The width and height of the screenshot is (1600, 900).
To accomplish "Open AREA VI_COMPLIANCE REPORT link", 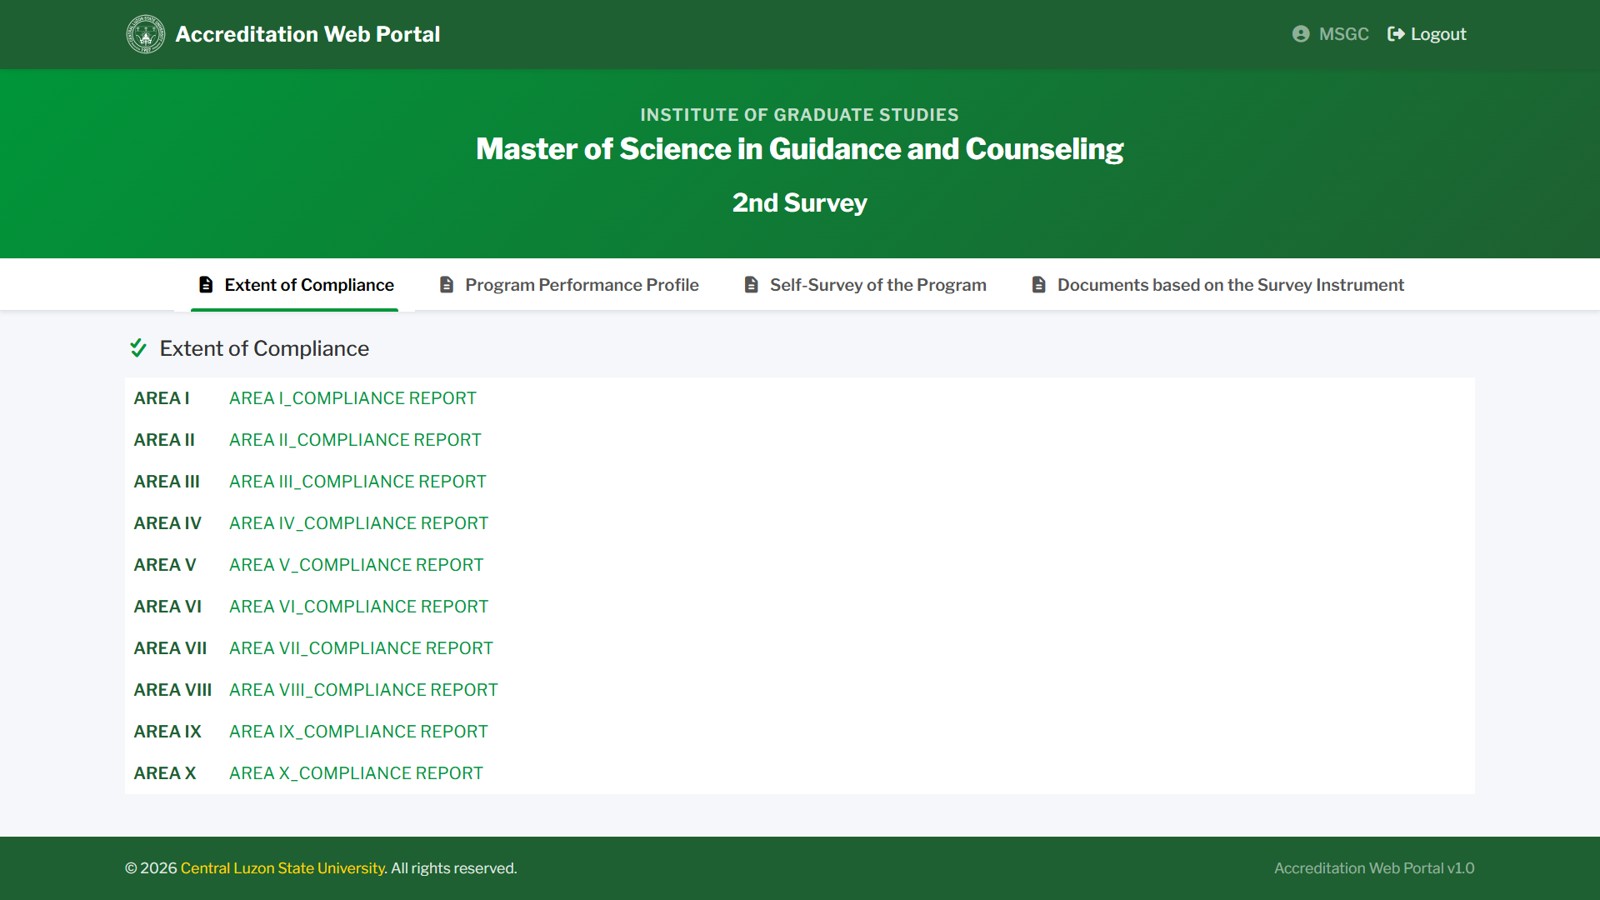I will 359,607.
